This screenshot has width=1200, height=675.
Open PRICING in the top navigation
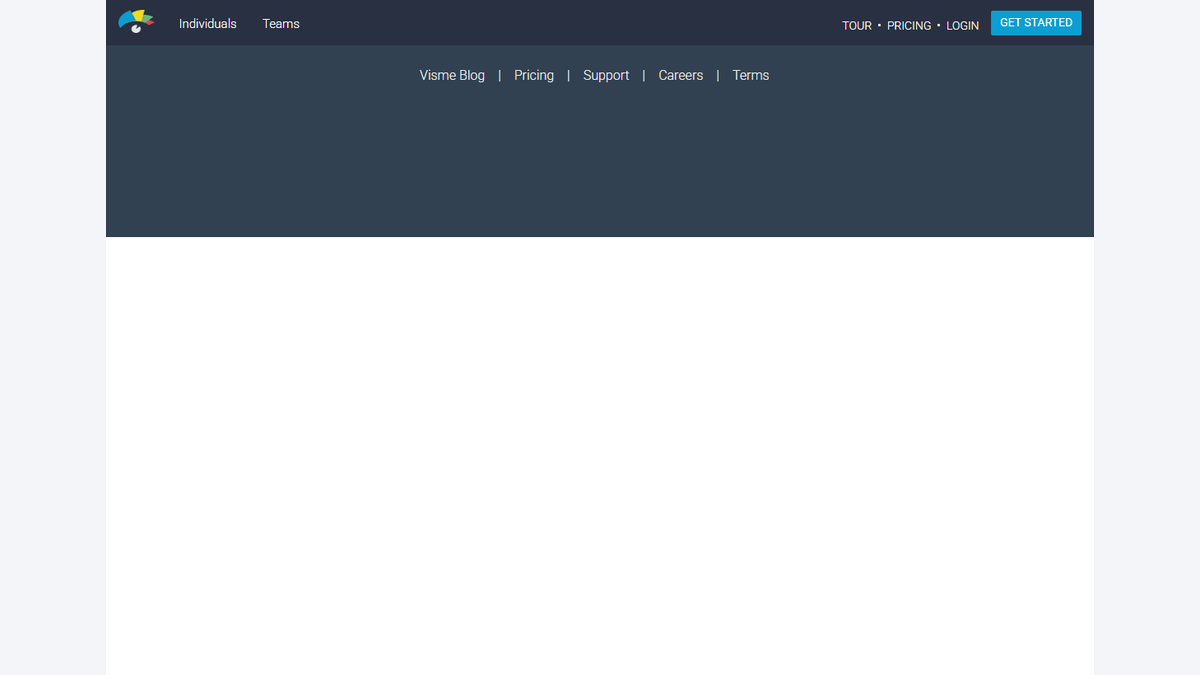[909, 26]
